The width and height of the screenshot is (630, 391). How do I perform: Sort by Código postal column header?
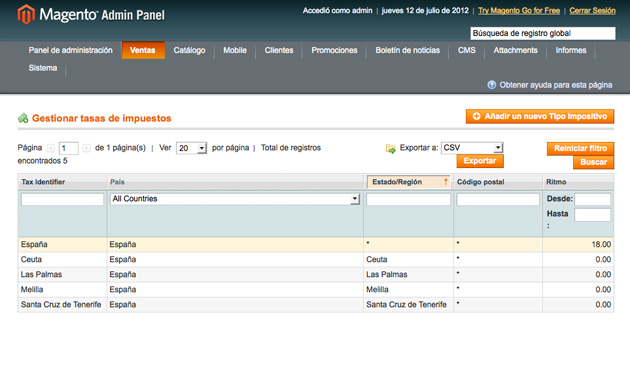(481, 182)
